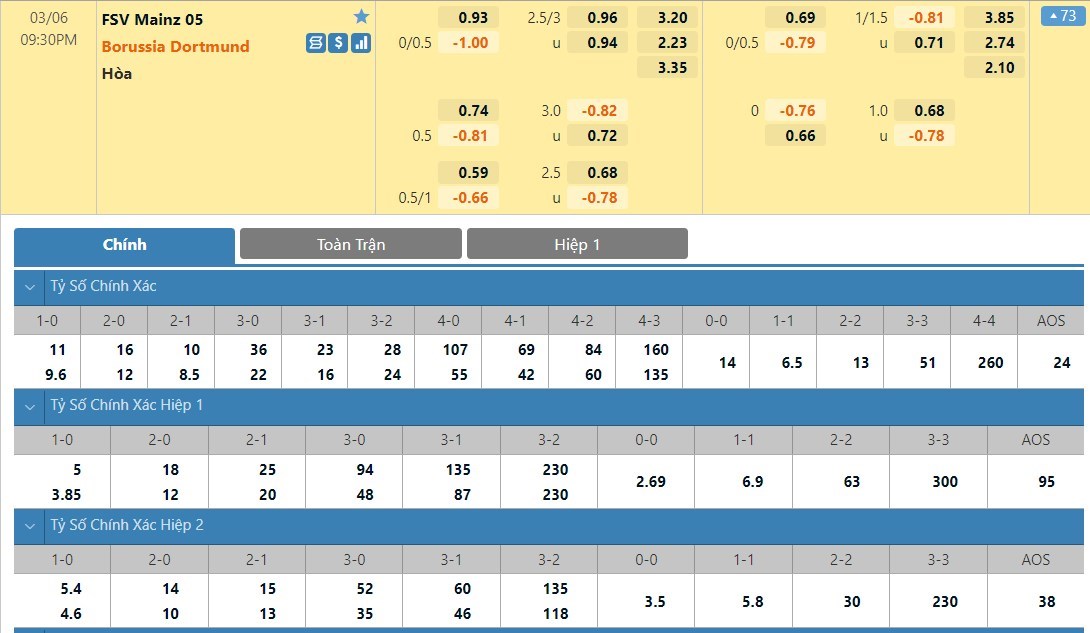Screen dimensions: 1090x633
Task: Collapse the Tỷ Số Chính Xác Hiệp 1 section
Action: [x=30, y=406]
